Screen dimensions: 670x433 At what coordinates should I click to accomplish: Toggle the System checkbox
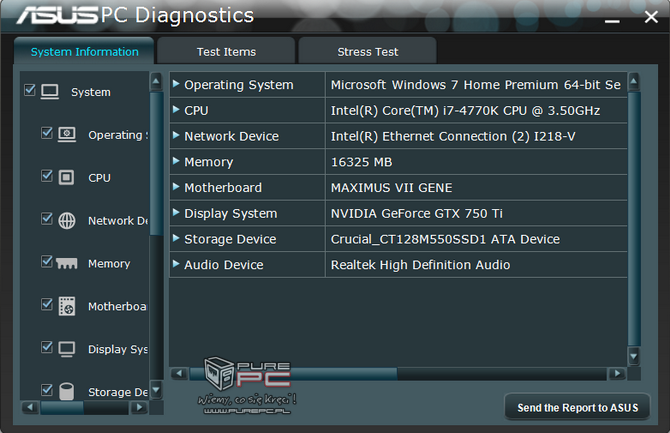pos(30,90)
